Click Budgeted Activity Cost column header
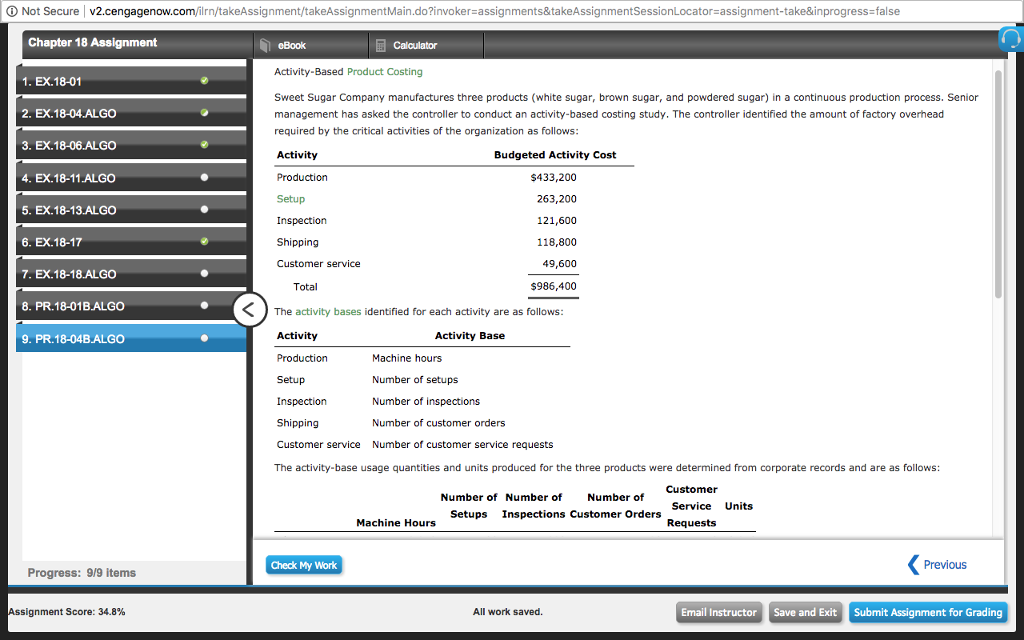This screenshot has width=1024, height=640. tap(555, 155)
